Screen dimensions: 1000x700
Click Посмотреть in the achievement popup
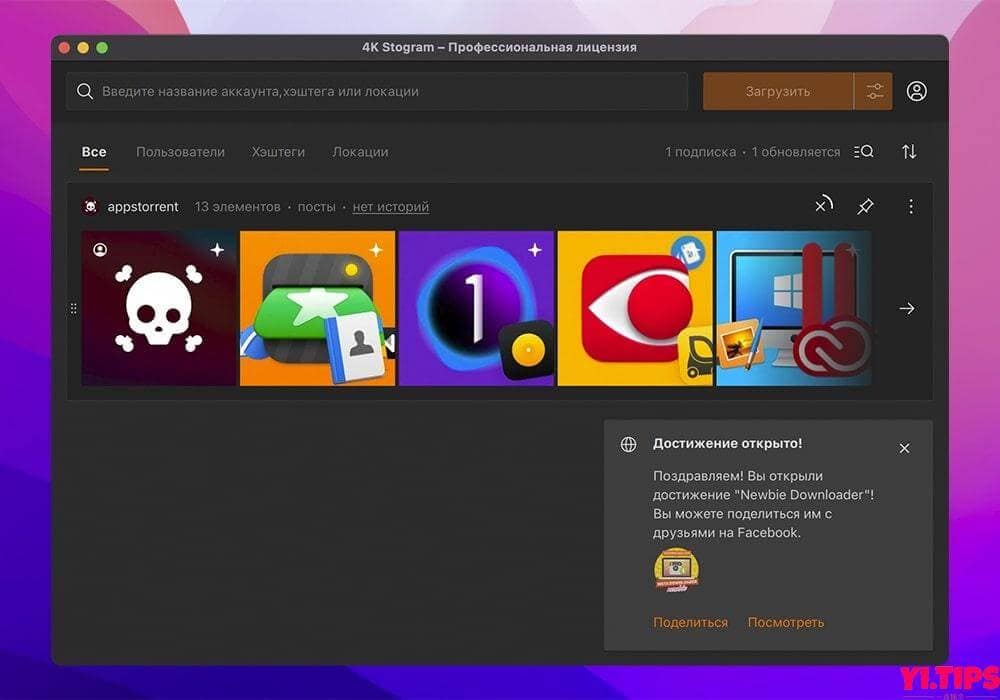[786, 621]
